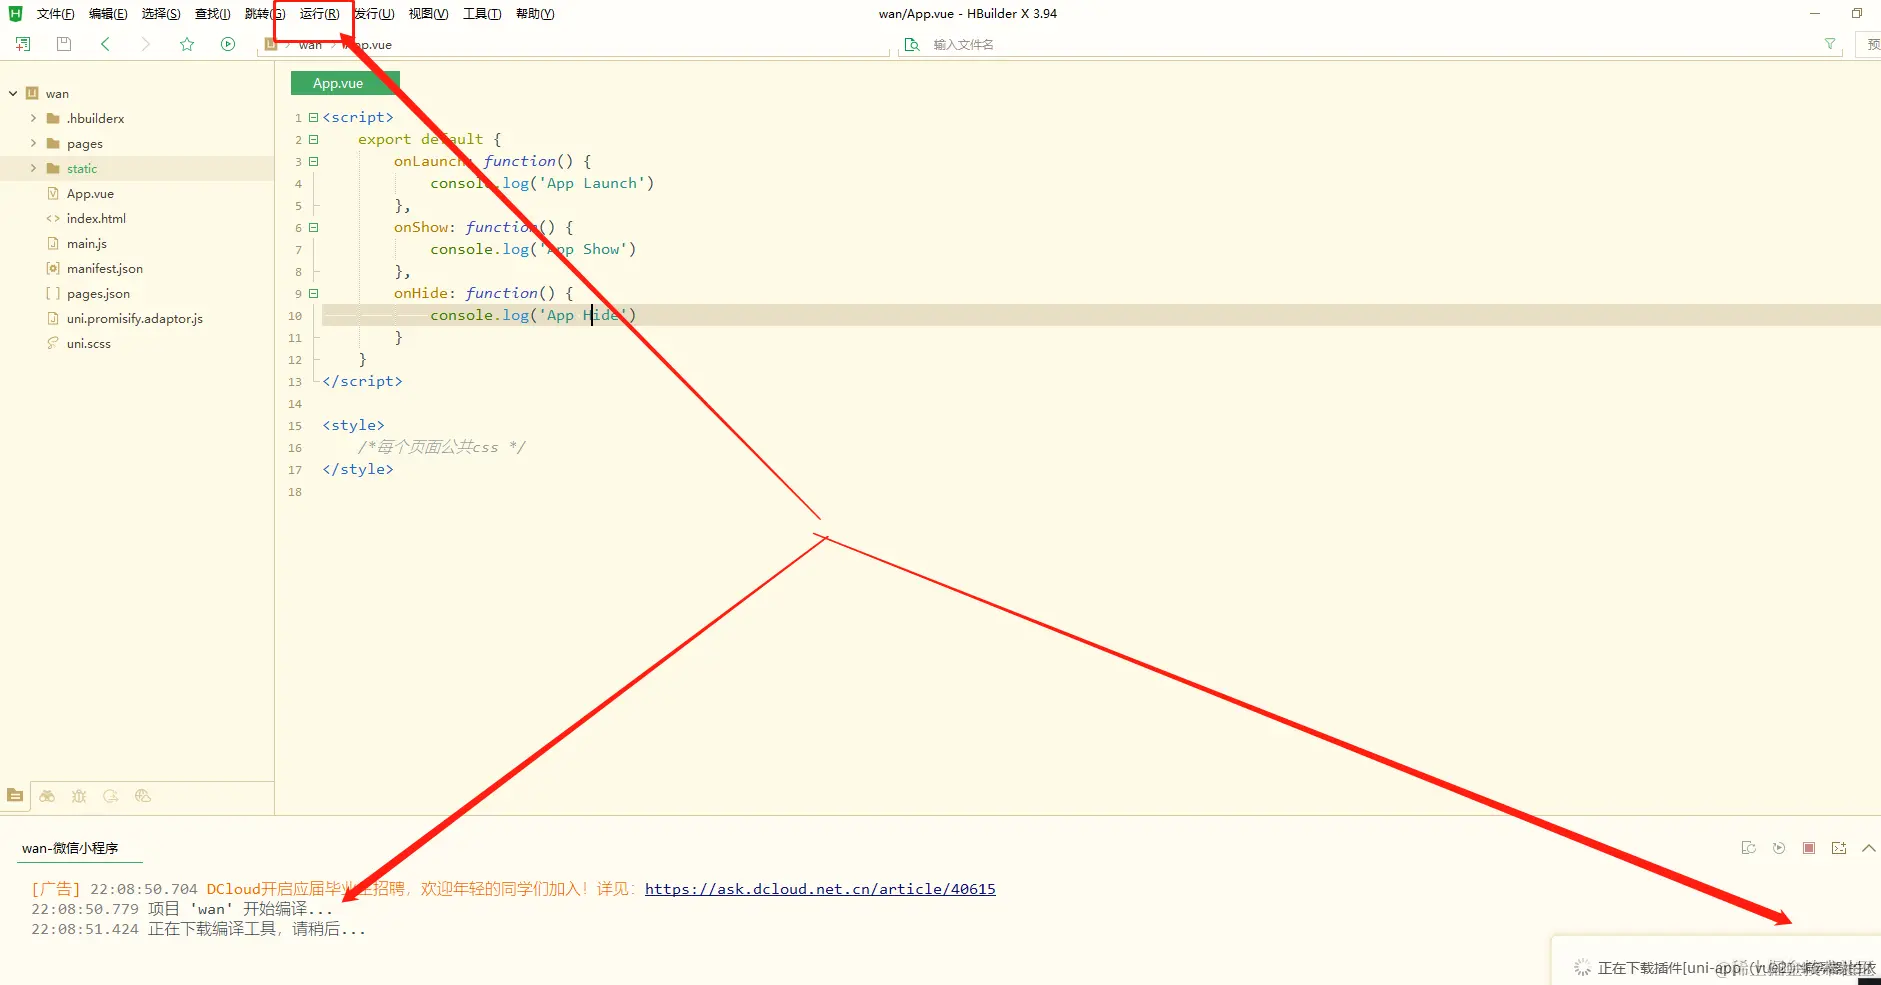
Task: Click line number 15 in the gutter
Action: click(x=295, y=426)
